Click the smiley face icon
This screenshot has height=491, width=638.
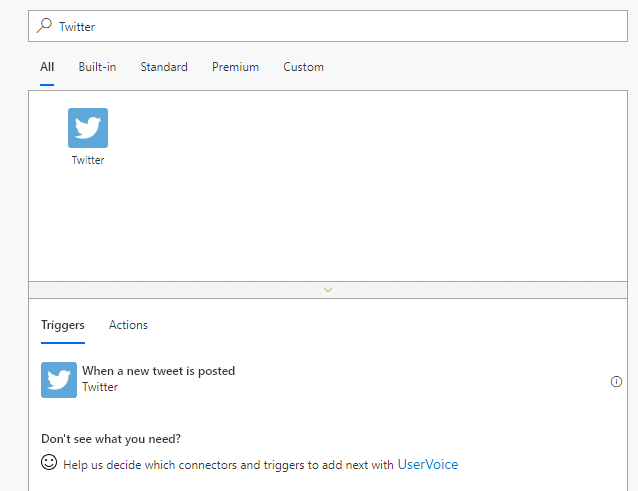click(x=49, y=462)
